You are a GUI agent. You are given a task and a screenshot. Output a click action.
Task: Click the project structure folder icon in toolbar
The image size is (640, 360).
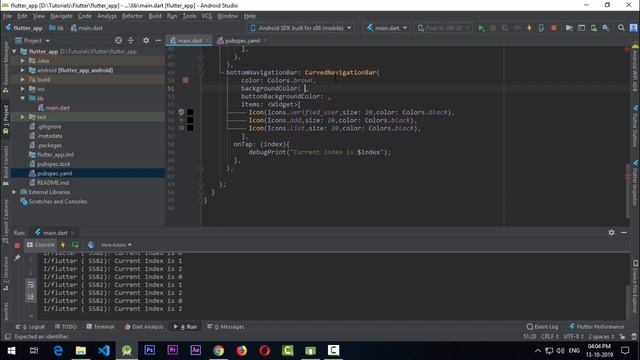[x=569, y=28]
